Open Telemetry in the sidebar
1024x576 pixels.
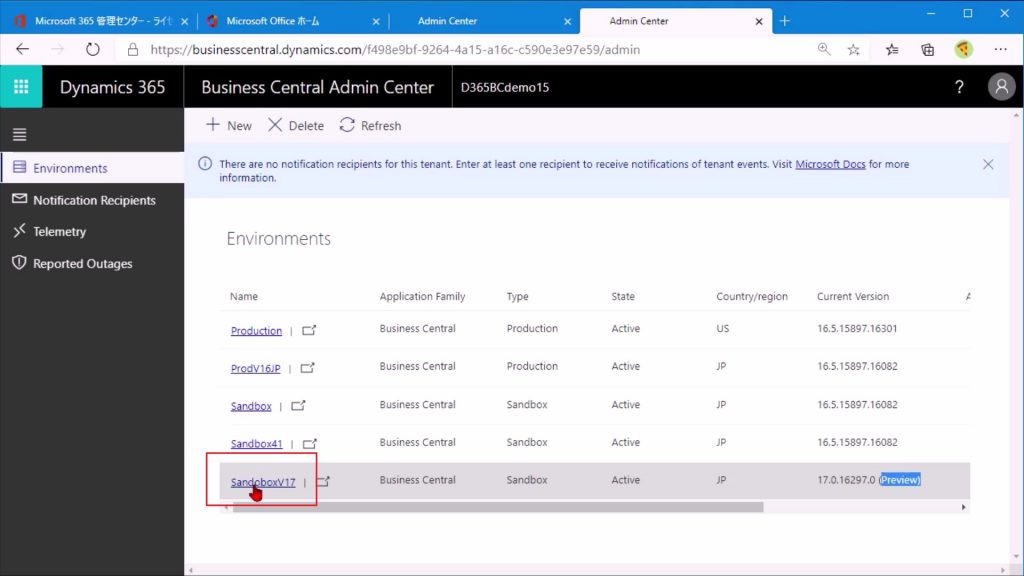tap(92, 231)
